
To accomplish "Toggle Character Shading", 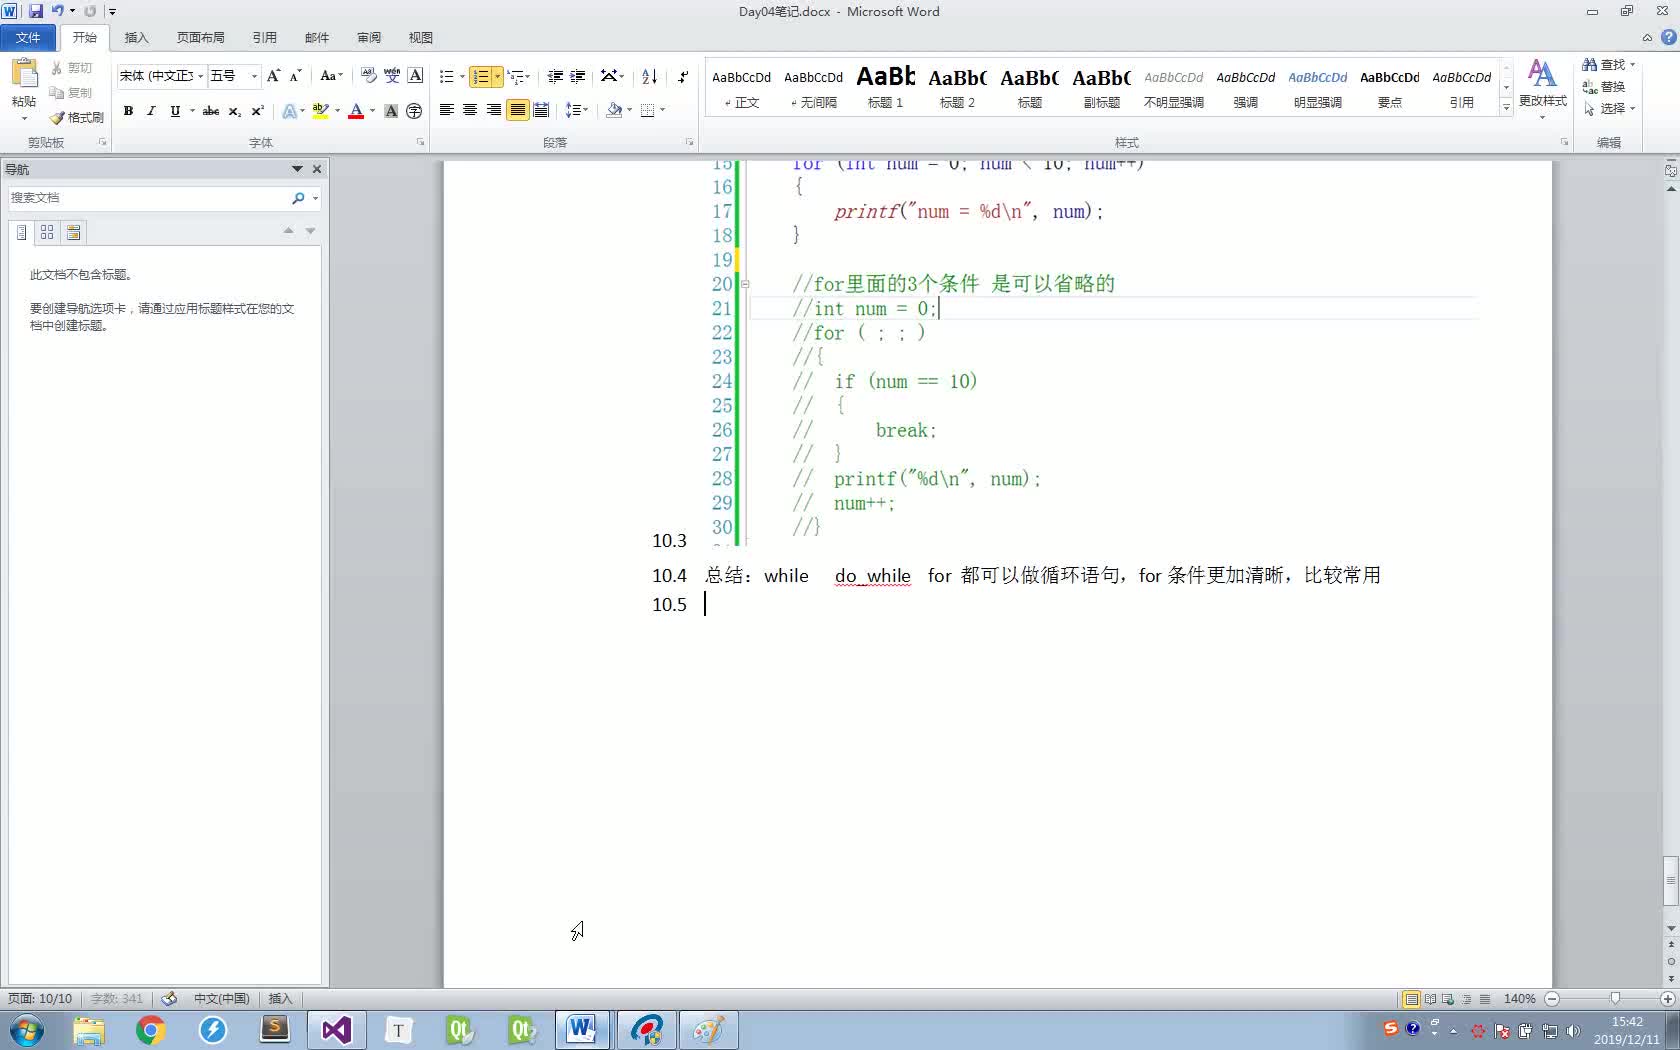I will pos(391,111).
